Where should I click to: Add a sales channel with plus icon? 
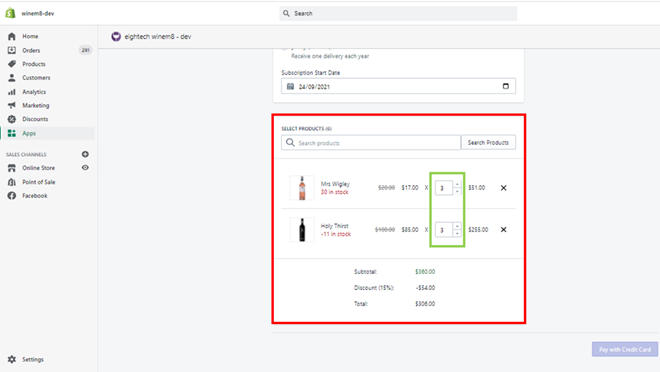85,154
